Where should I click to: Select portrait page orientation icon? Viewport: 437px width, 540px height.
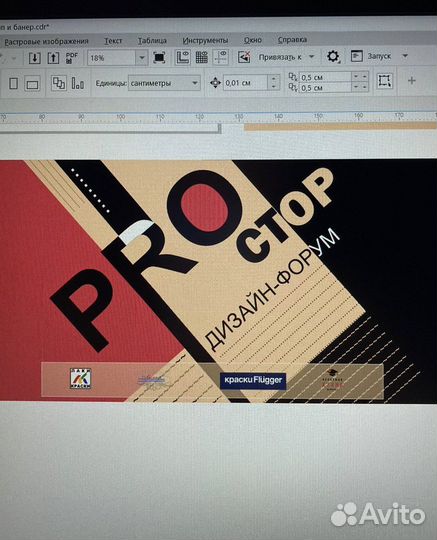(x=13, y=83)
